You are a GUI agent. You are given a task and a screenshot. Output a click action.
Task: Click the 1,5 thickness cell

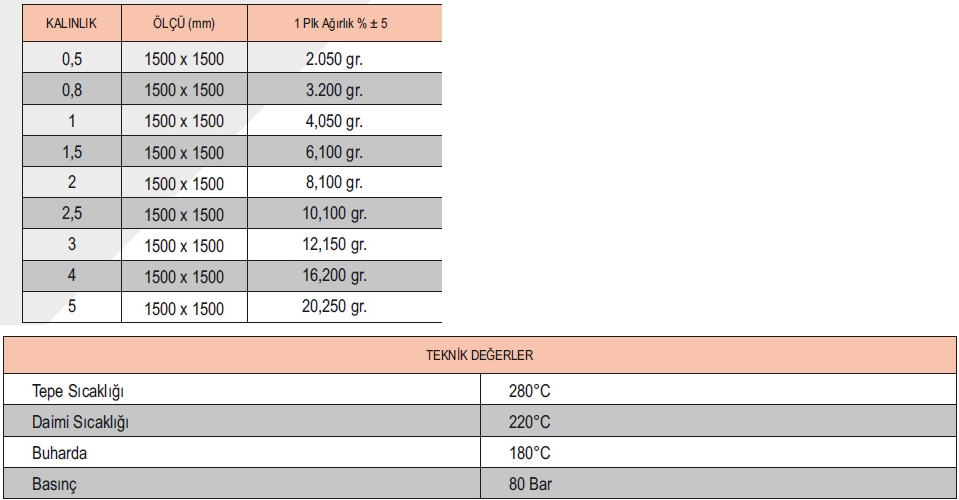pos(71,153)
